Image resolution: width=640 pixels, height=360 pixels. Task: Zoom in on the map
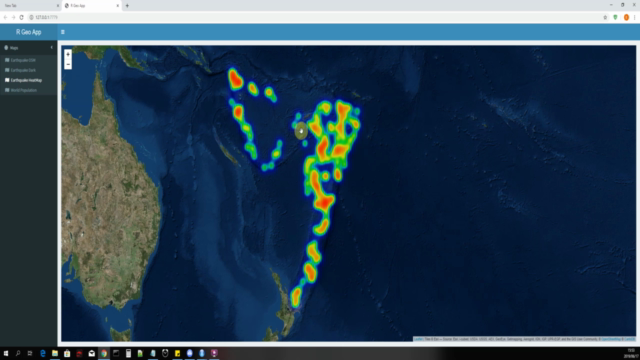pos(68,54)
